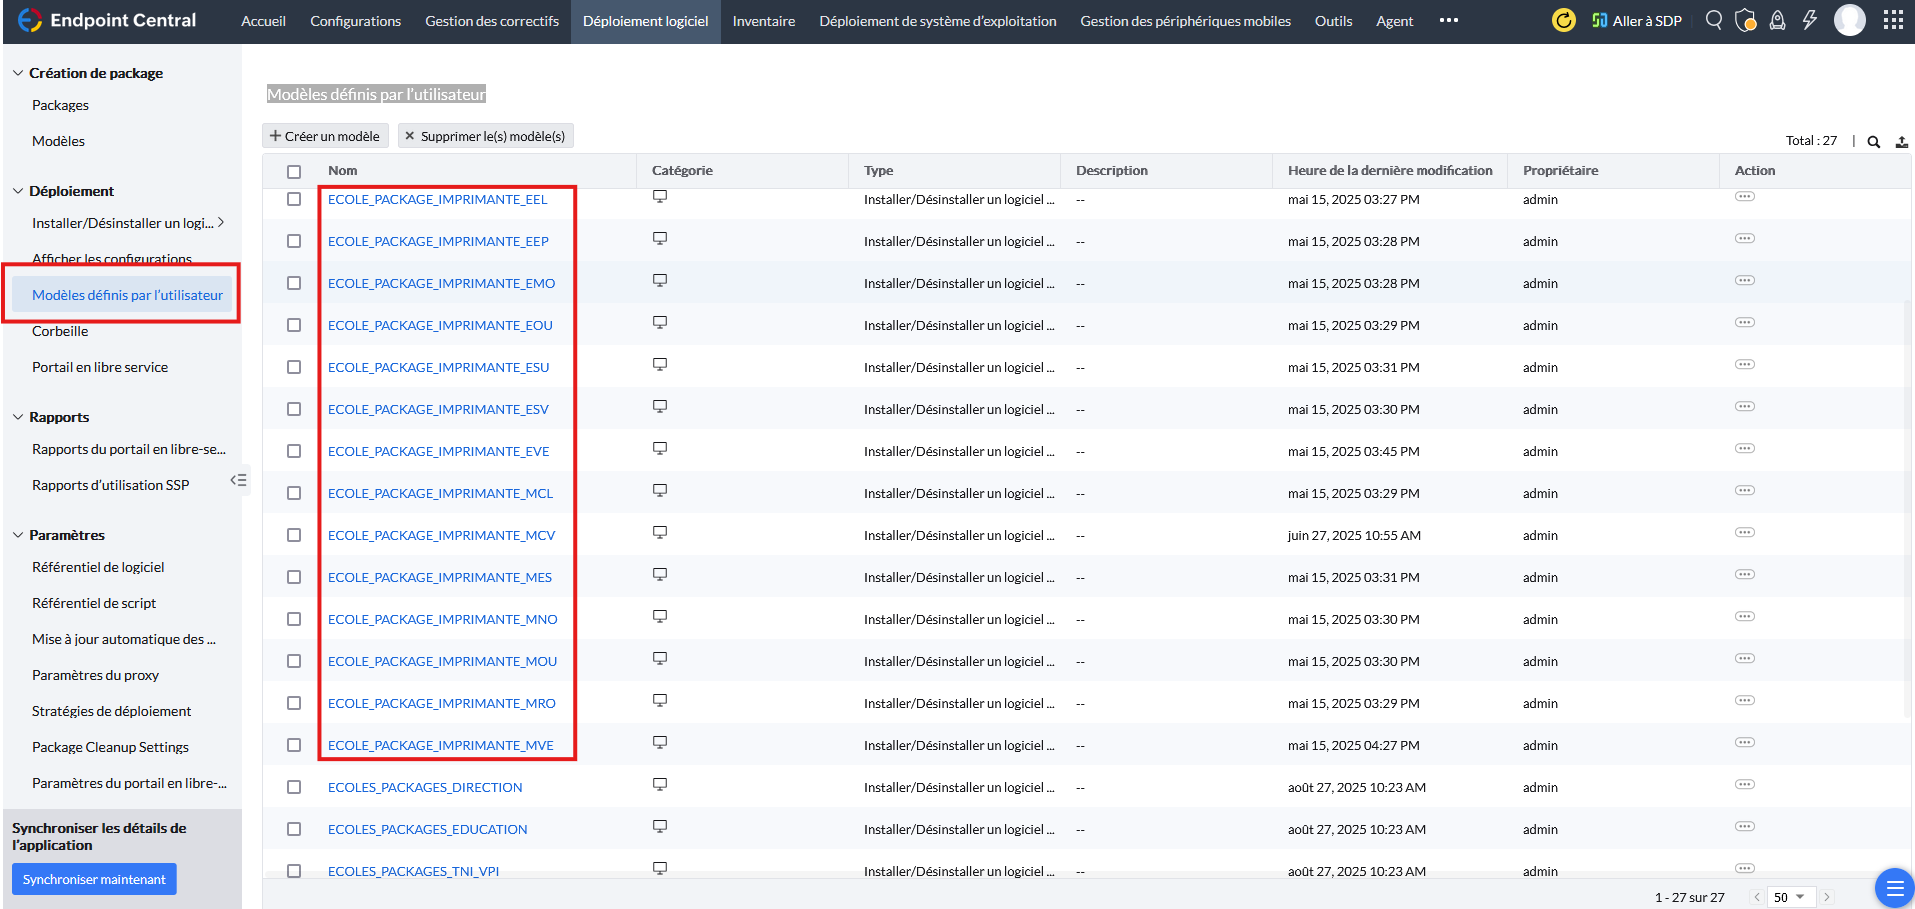Collapse the Rapports section
The width and height of the screenshot is (1915, 909).
(18, 417)
